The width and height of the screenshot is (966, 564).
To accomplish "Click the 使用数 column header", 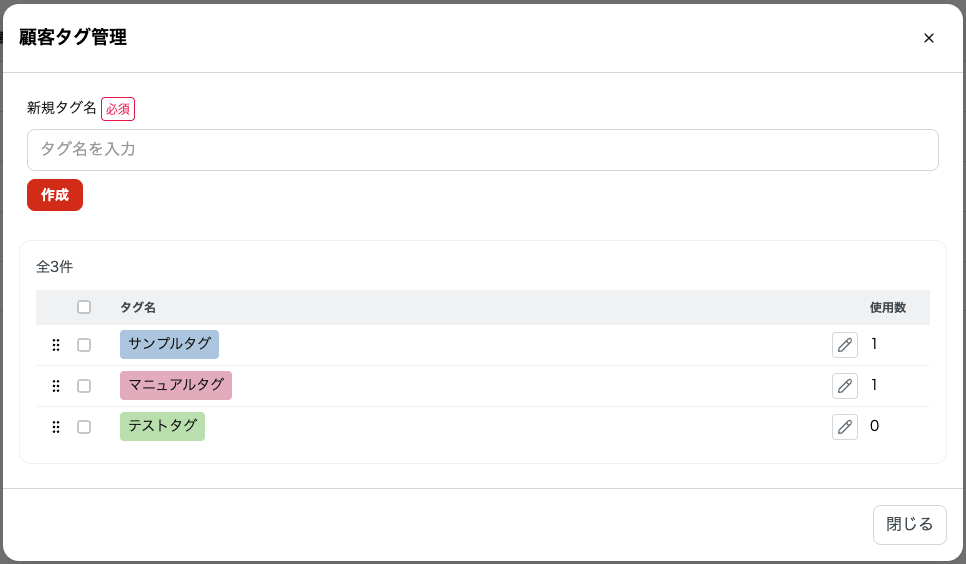I will pos(887,308).
